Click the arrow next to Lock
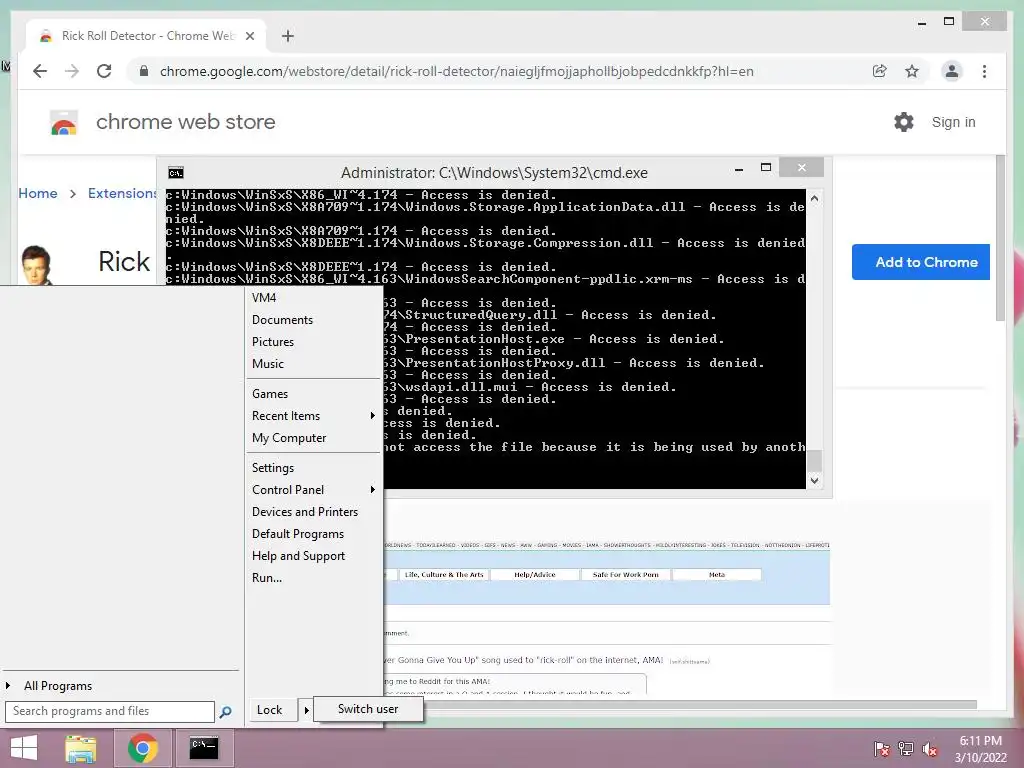This screenshot has height=768, width=1024. (306, 710)
